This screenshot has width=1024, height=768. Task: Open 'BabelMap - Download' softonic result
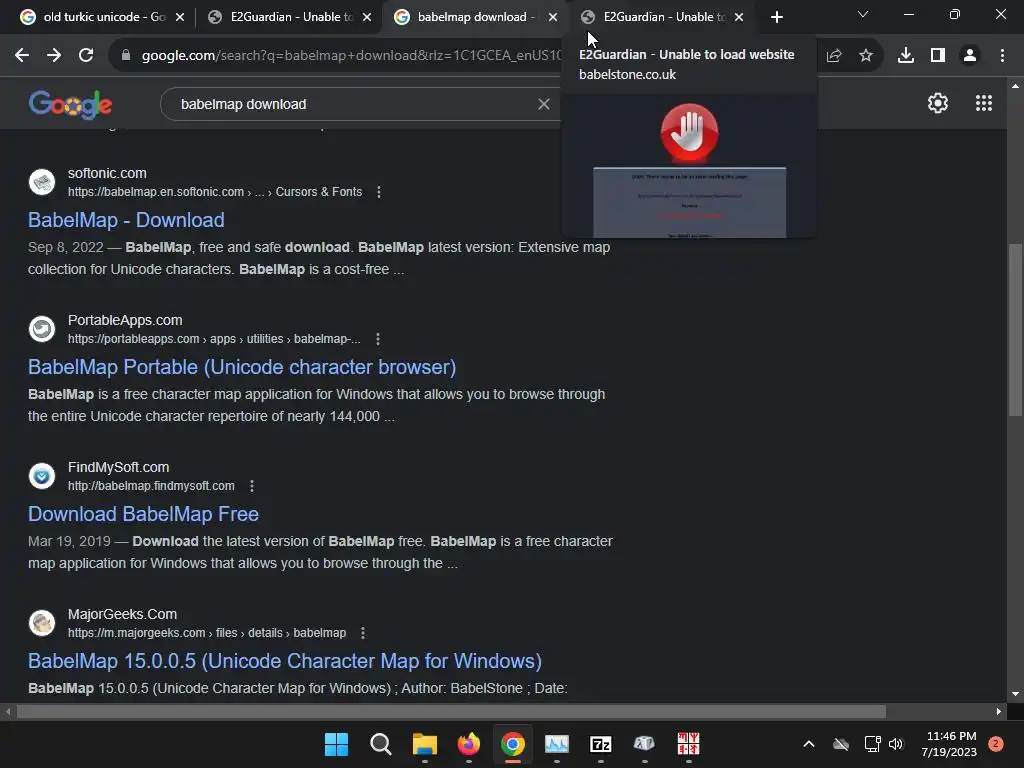click(x=126, y=220)
